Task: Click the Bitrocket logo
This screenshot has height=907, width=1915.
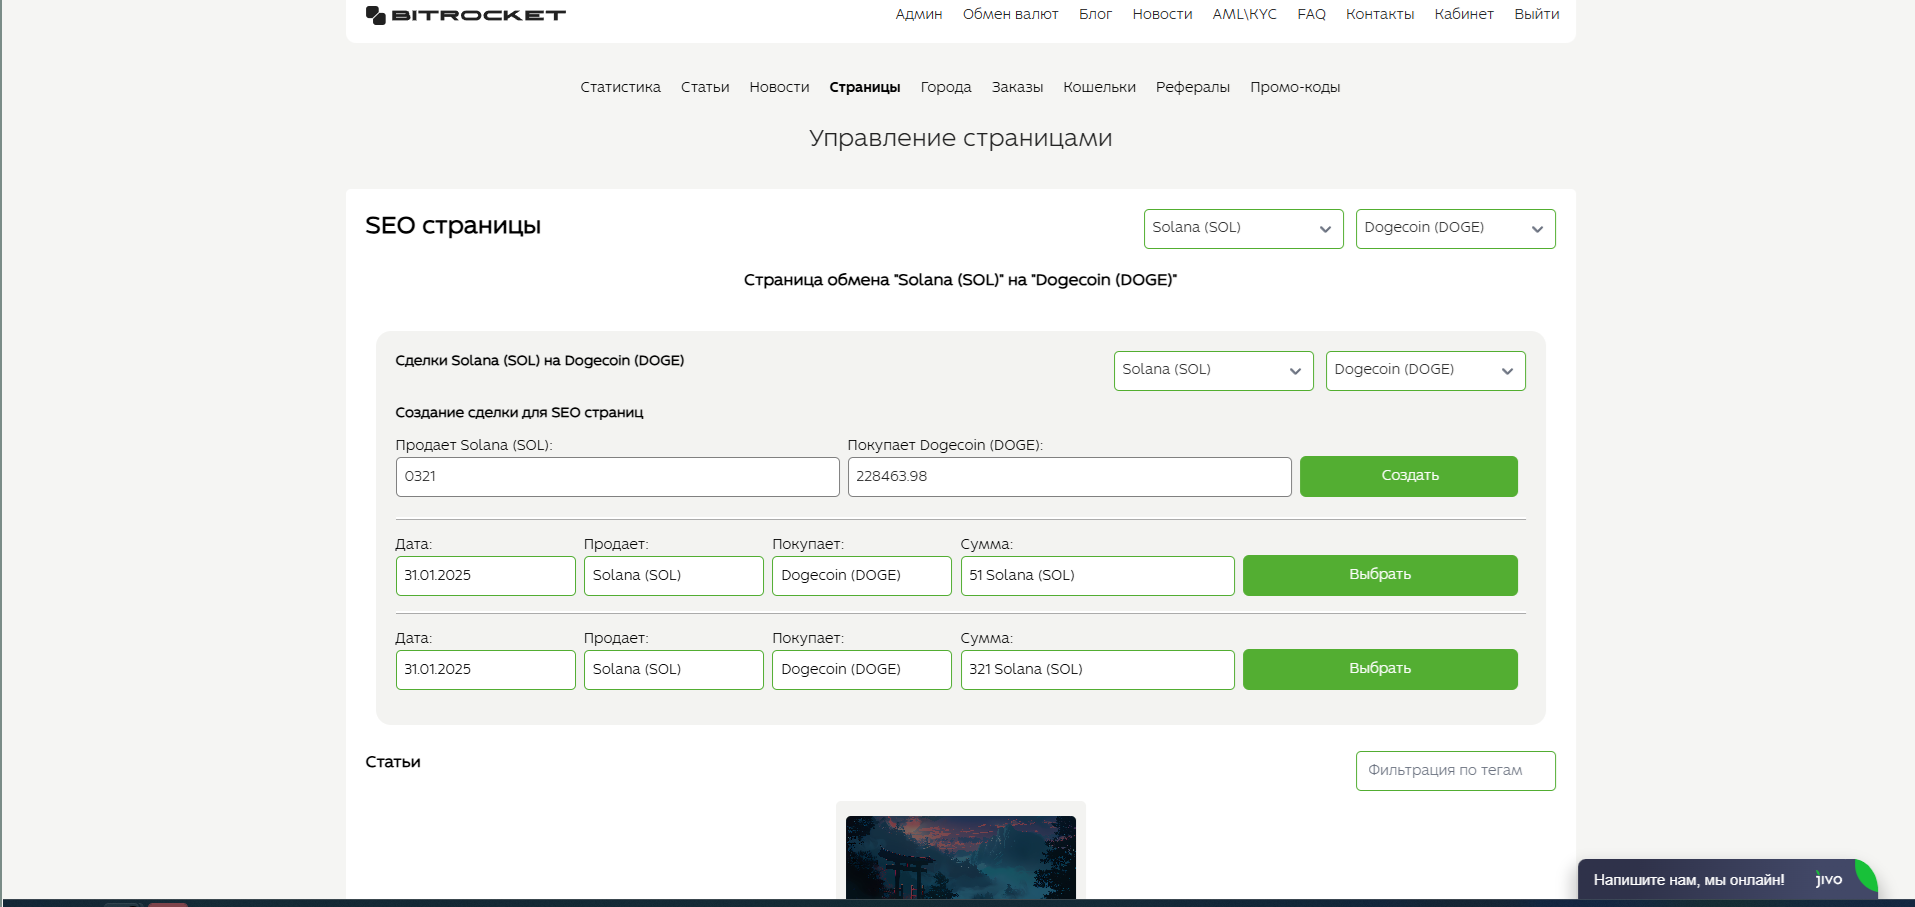Action: click(466, 15)
